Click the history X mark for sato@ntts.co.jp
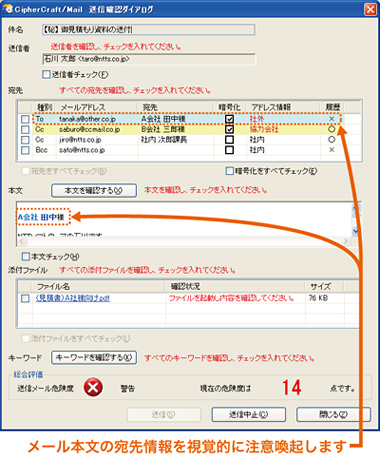The width and height of the screenshot is (380, 456). point(331,150)
